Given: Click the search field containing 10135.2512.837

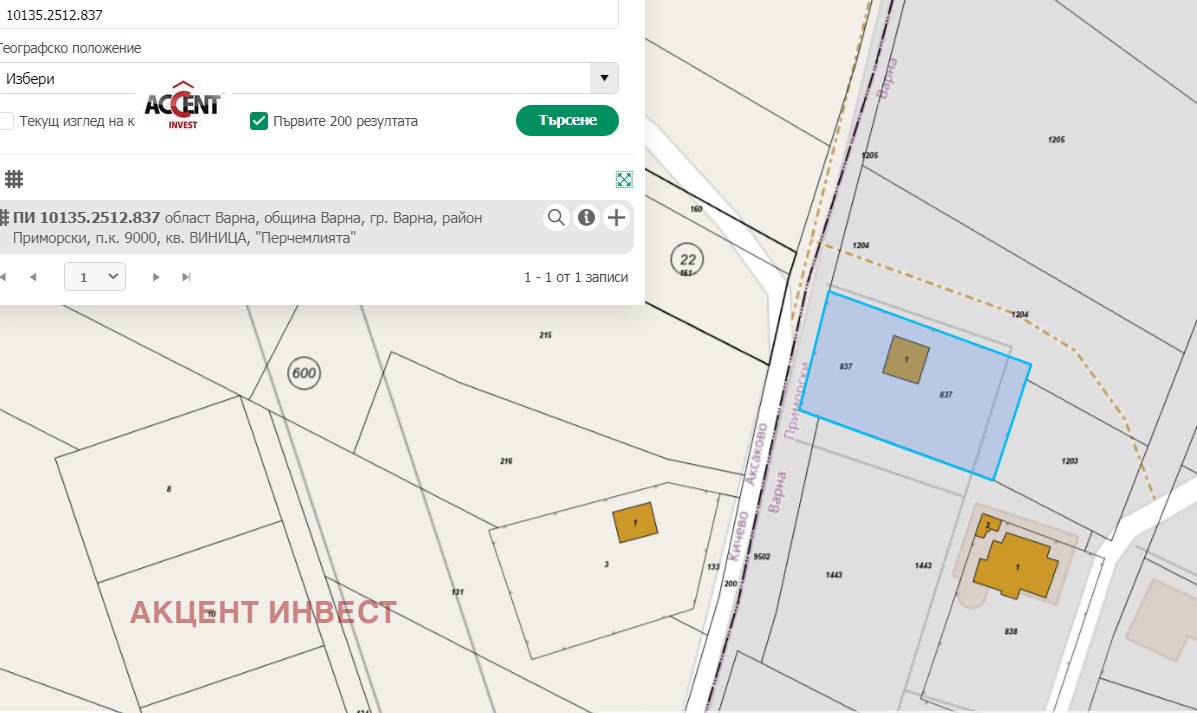Looking at the screenshot, I should 300,15.
